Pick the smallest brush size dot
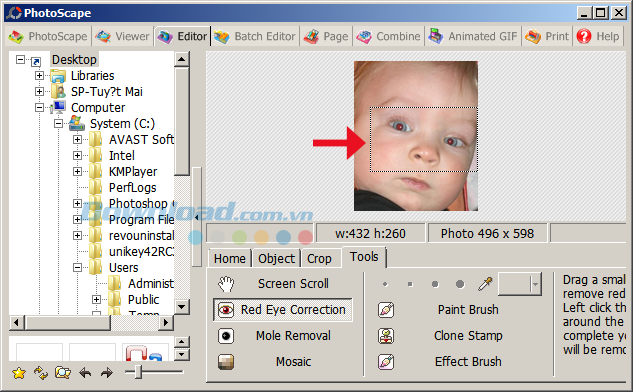This screenshot has width=633, height=392. (385, 284)
